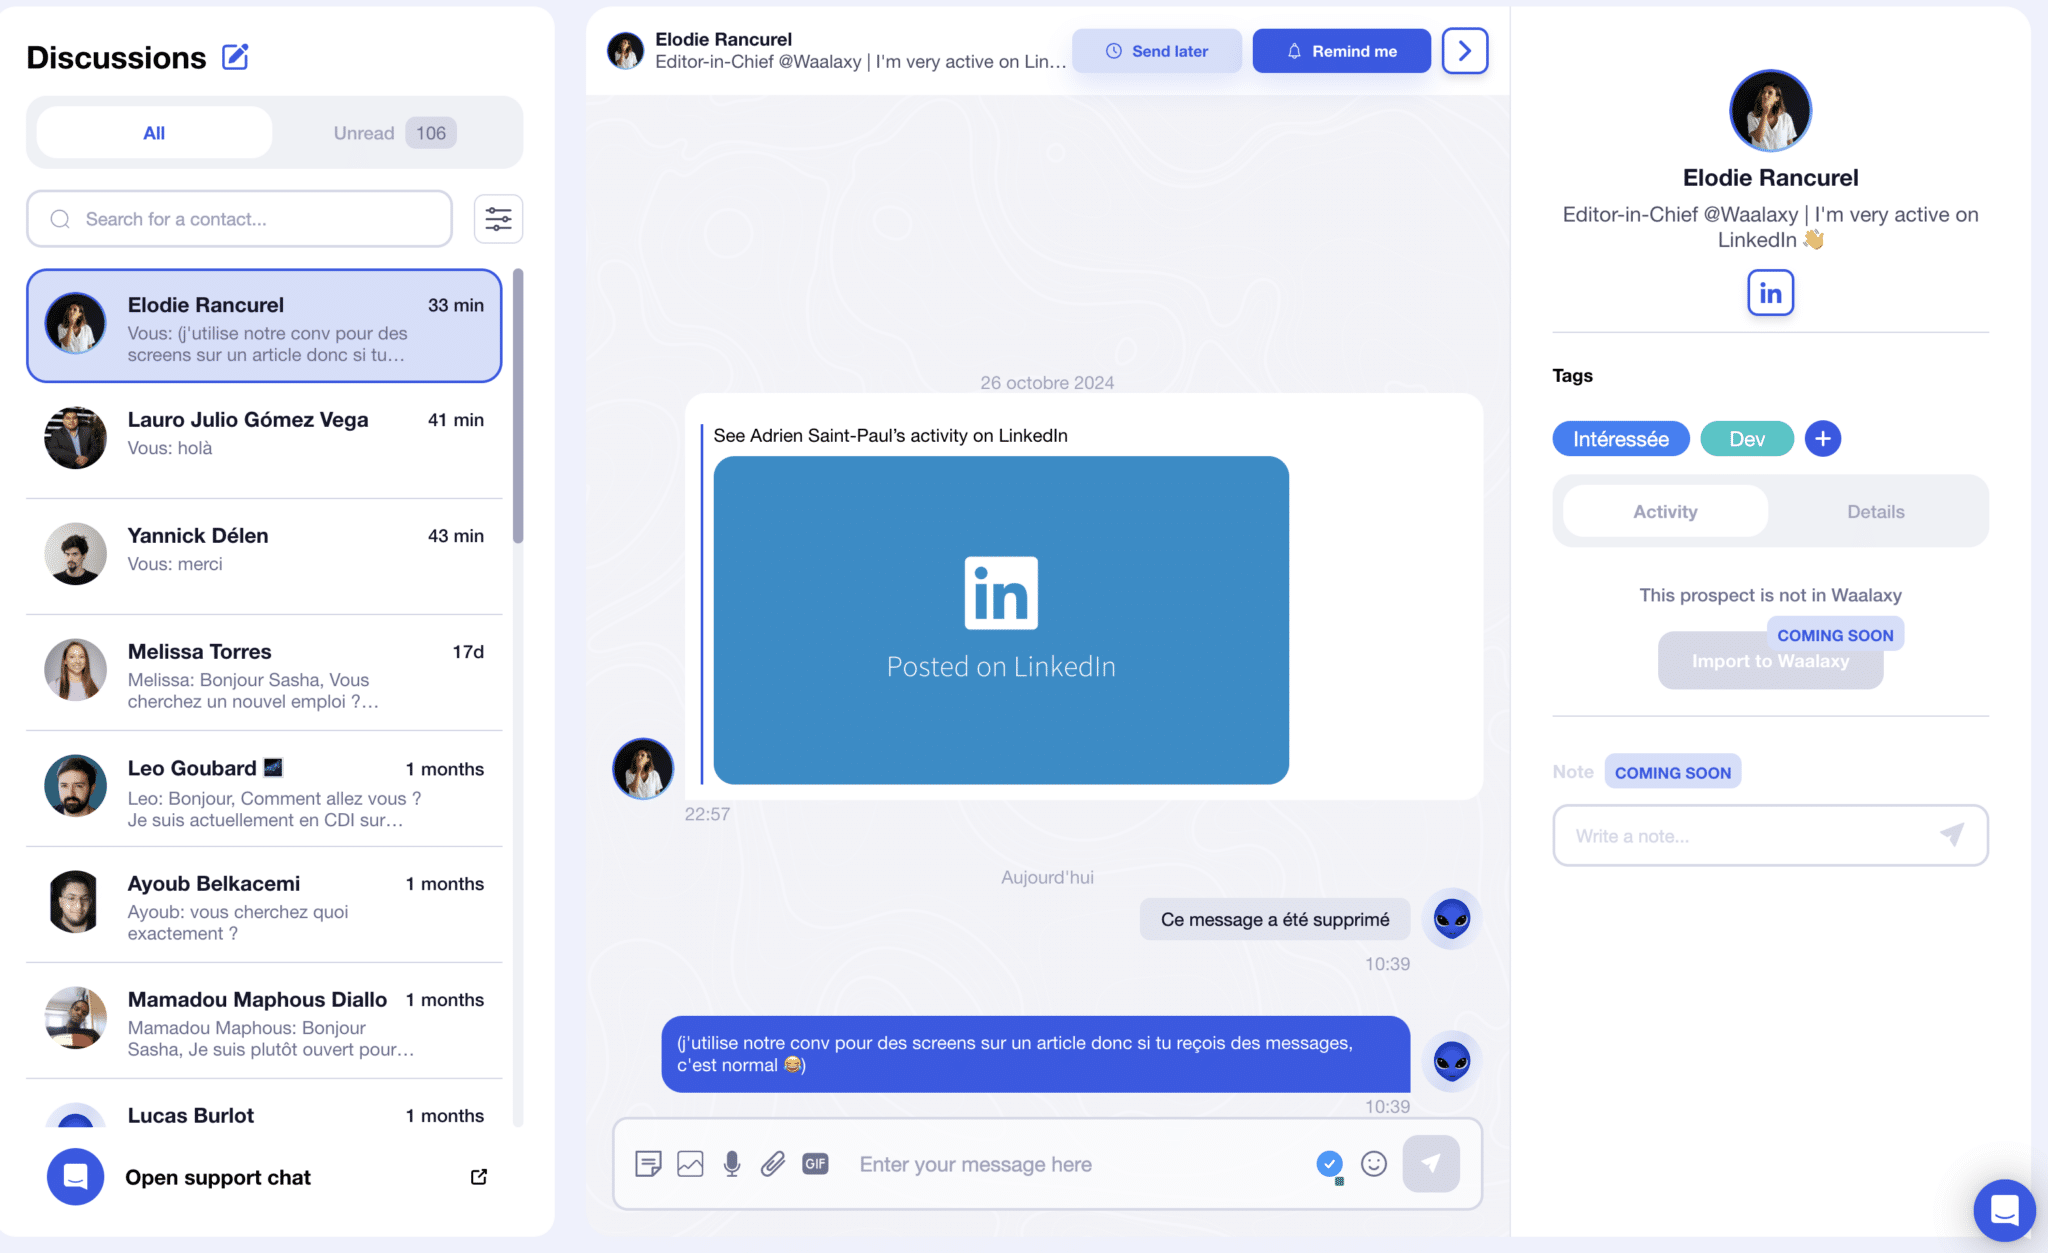Send the message with paper plane icon
Screen dimensions: 2048x1253
pyautogui.click(x=1431, y=1163)
